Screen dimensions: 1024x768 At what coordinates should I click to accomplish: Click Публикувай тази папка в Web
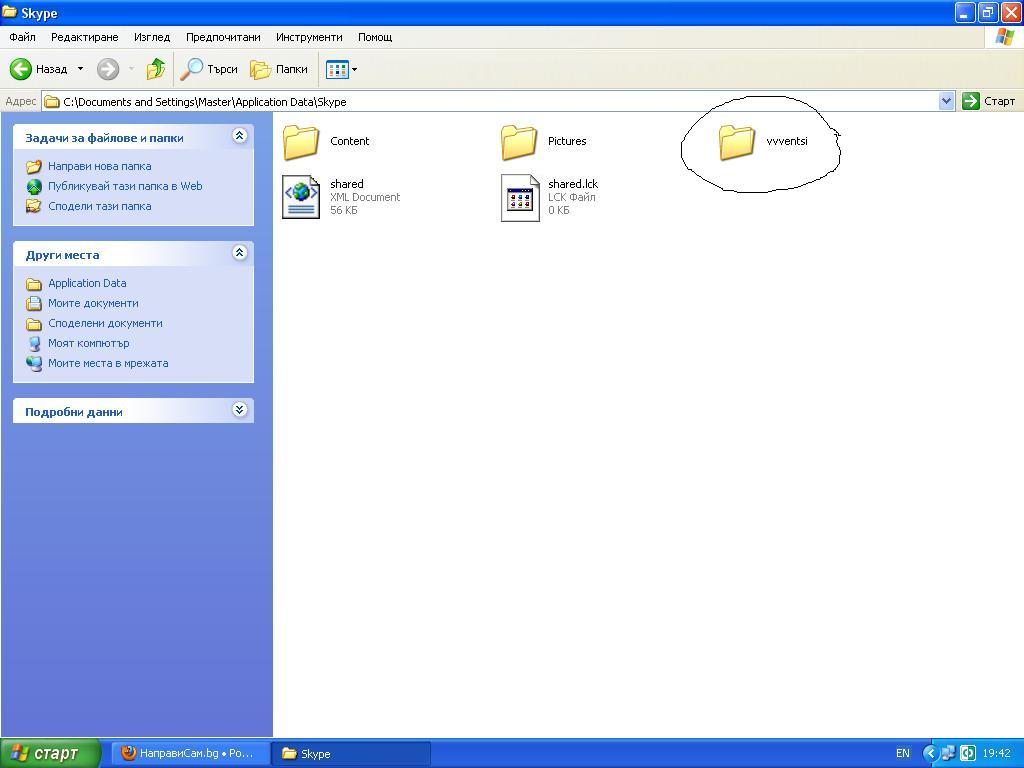pos(125,186)
